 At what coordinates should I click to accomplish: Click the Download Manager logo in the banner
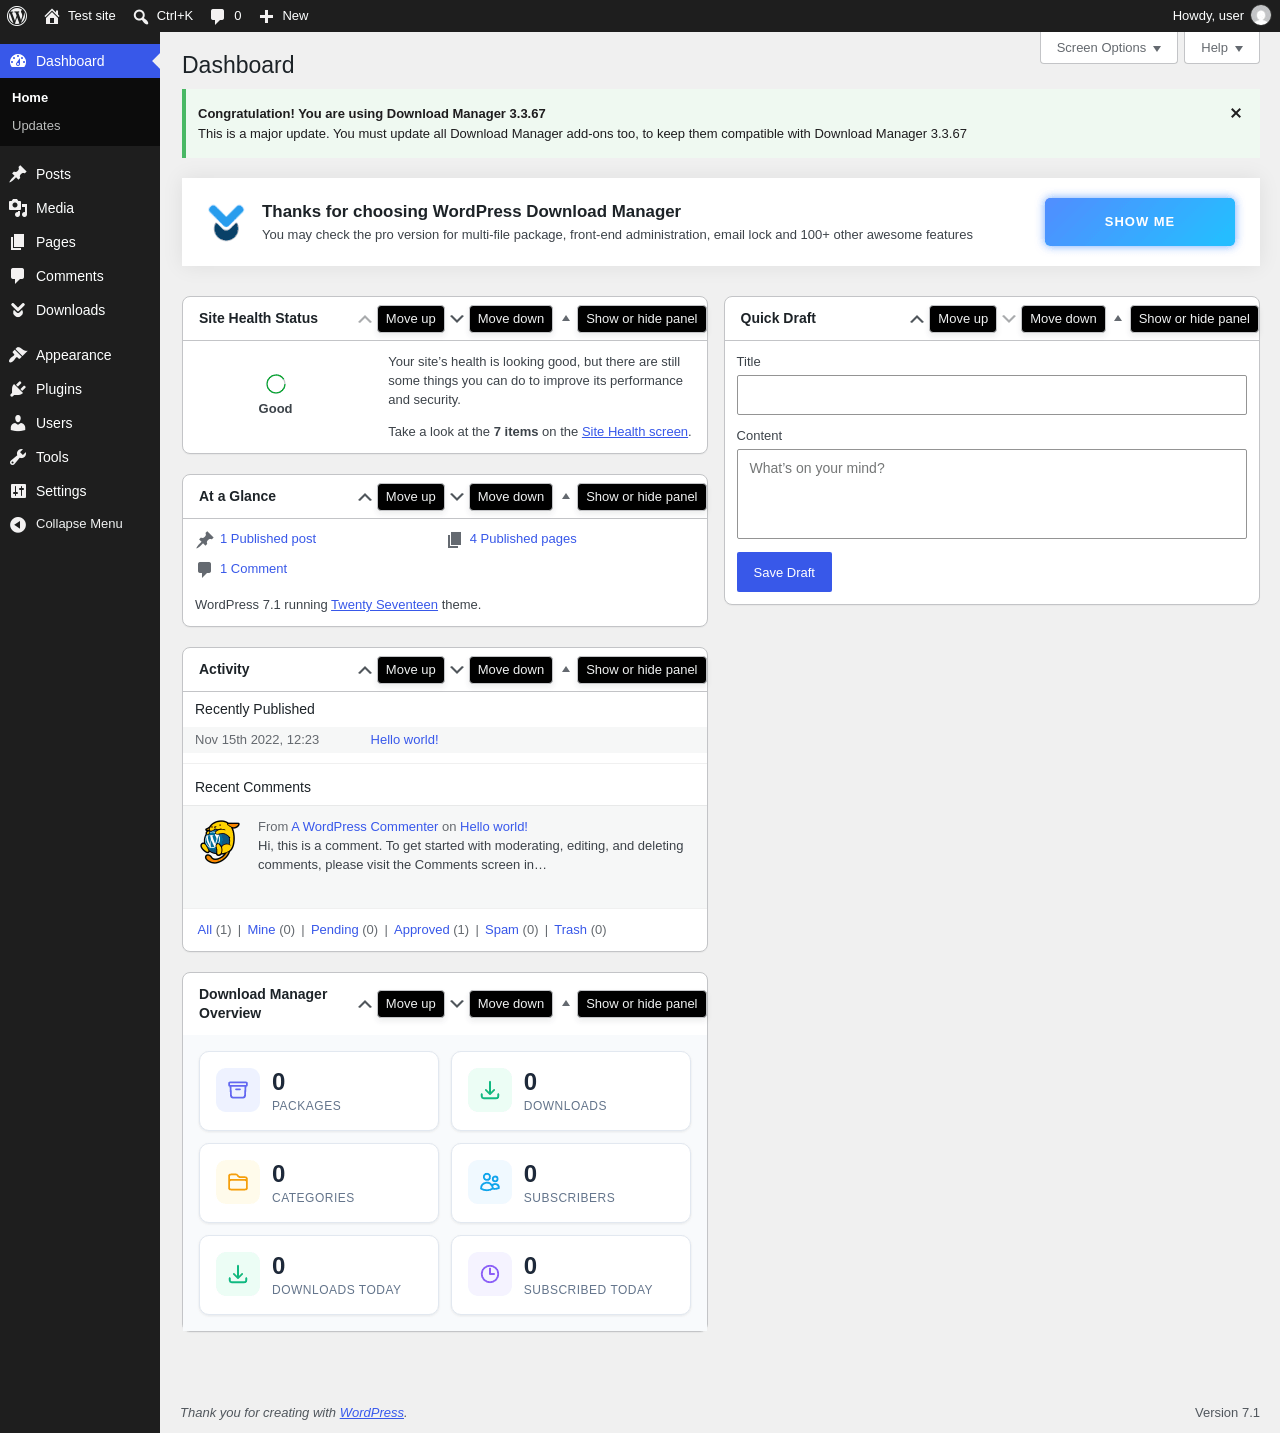226,222
